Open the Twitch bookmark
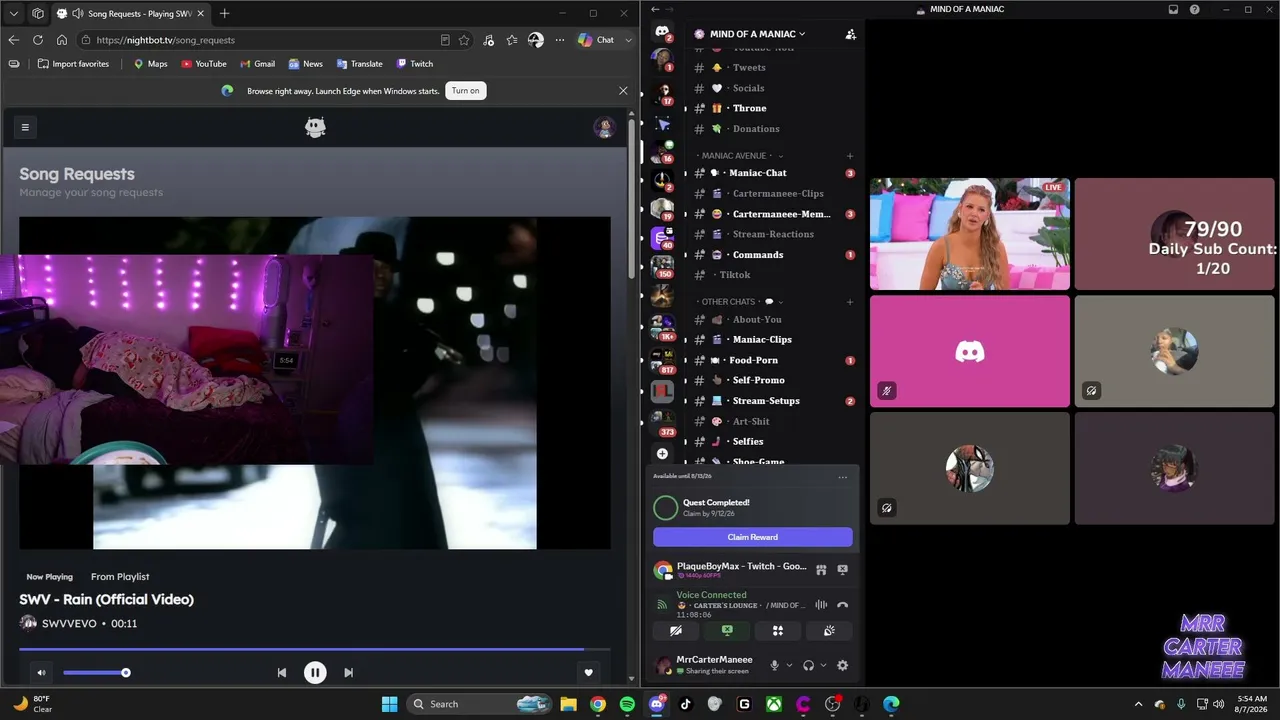 (x=414, y=64)
